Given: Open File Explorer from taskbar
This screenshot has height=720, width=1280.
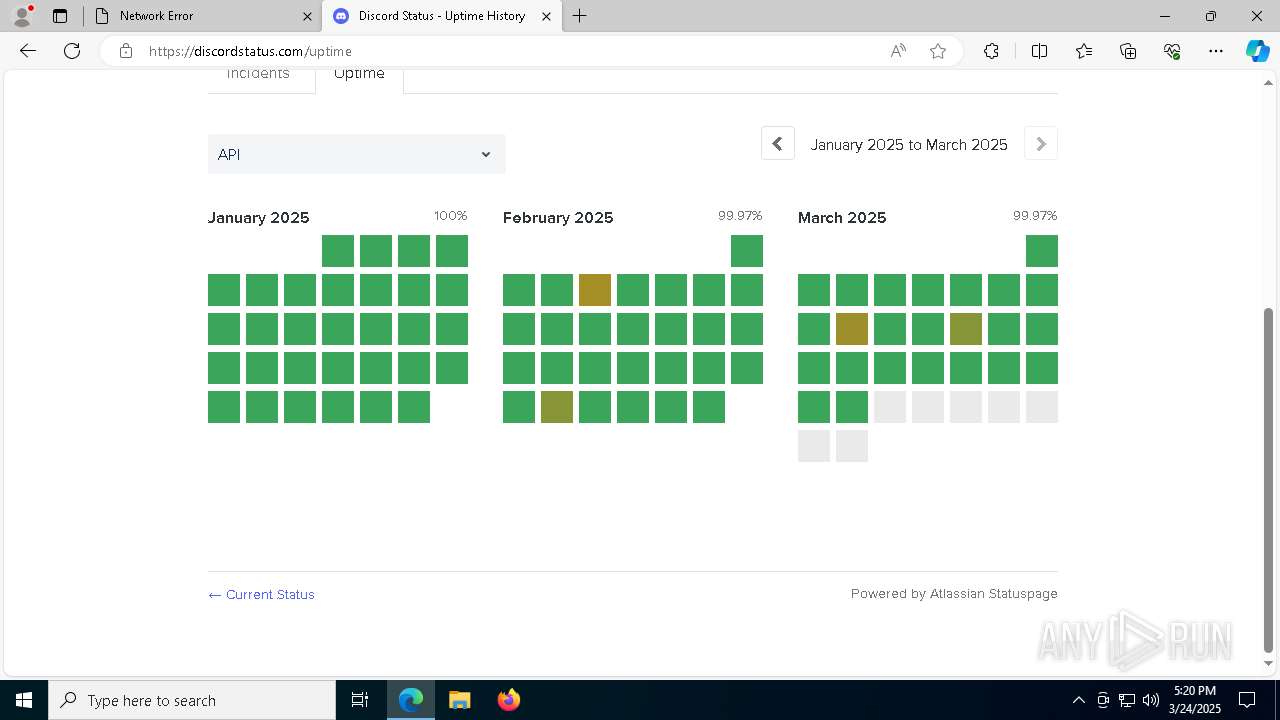Looking at the screenshot, I should click(x=459, y=700).
